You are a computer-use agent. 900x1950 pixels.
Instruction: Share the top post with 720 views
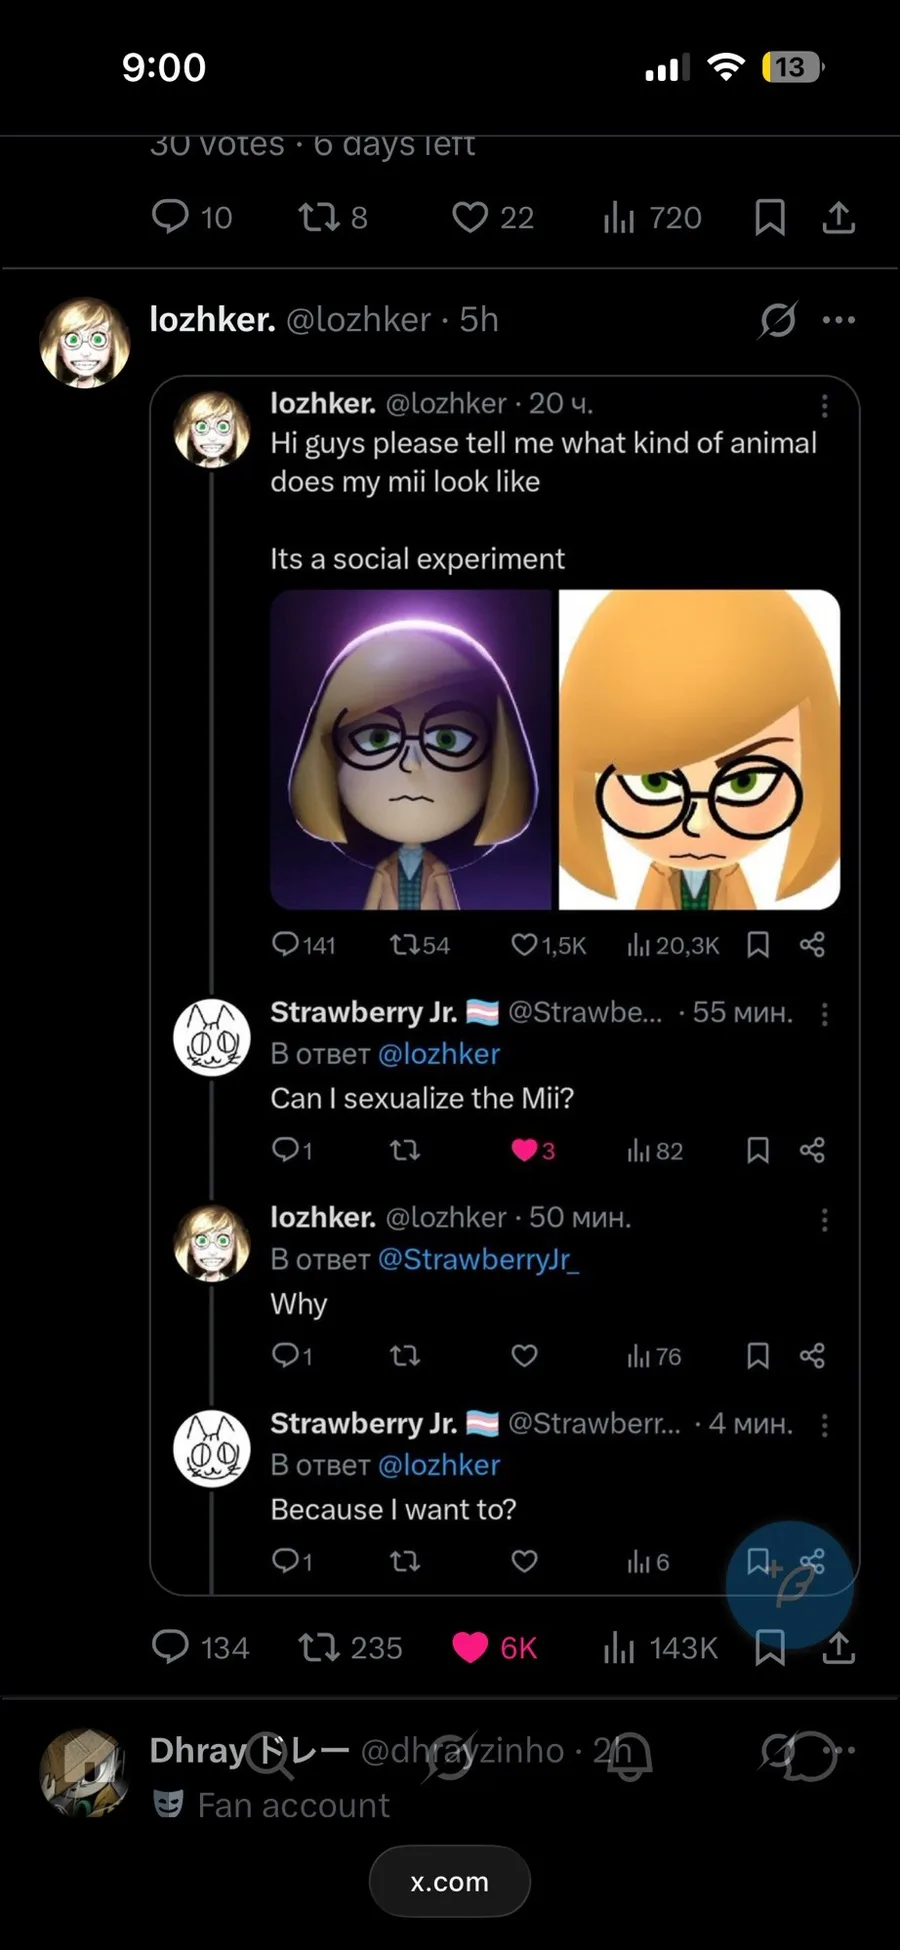tap(838, 217)
